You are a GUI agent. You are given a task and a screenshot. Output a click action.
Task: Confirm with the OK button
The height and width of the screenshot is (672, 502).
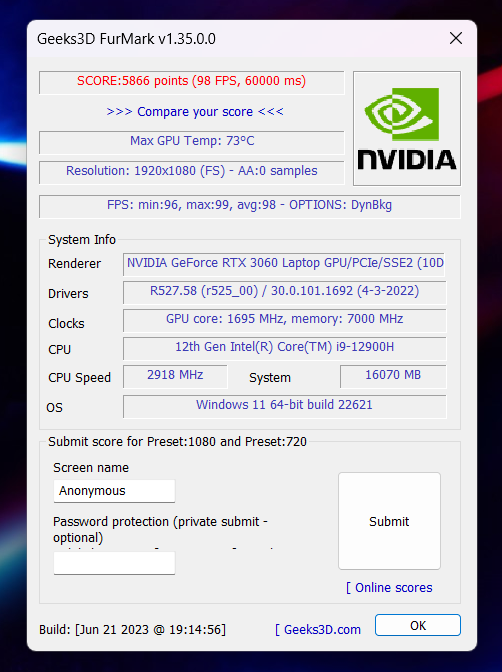pyautogui.click(x=418, y=625)
